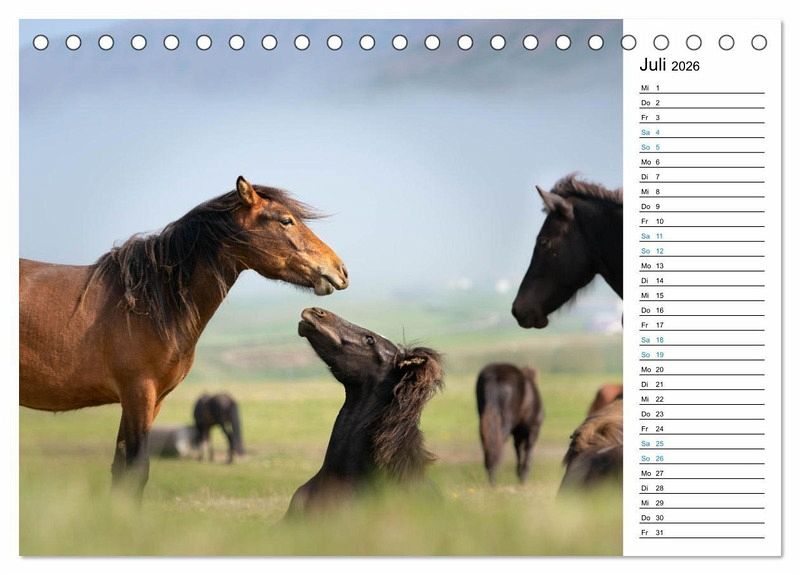The width and height of the screenshot is (800, 575).
Task: Choose Saturday 18 in the date list
Action: [700, 340]
